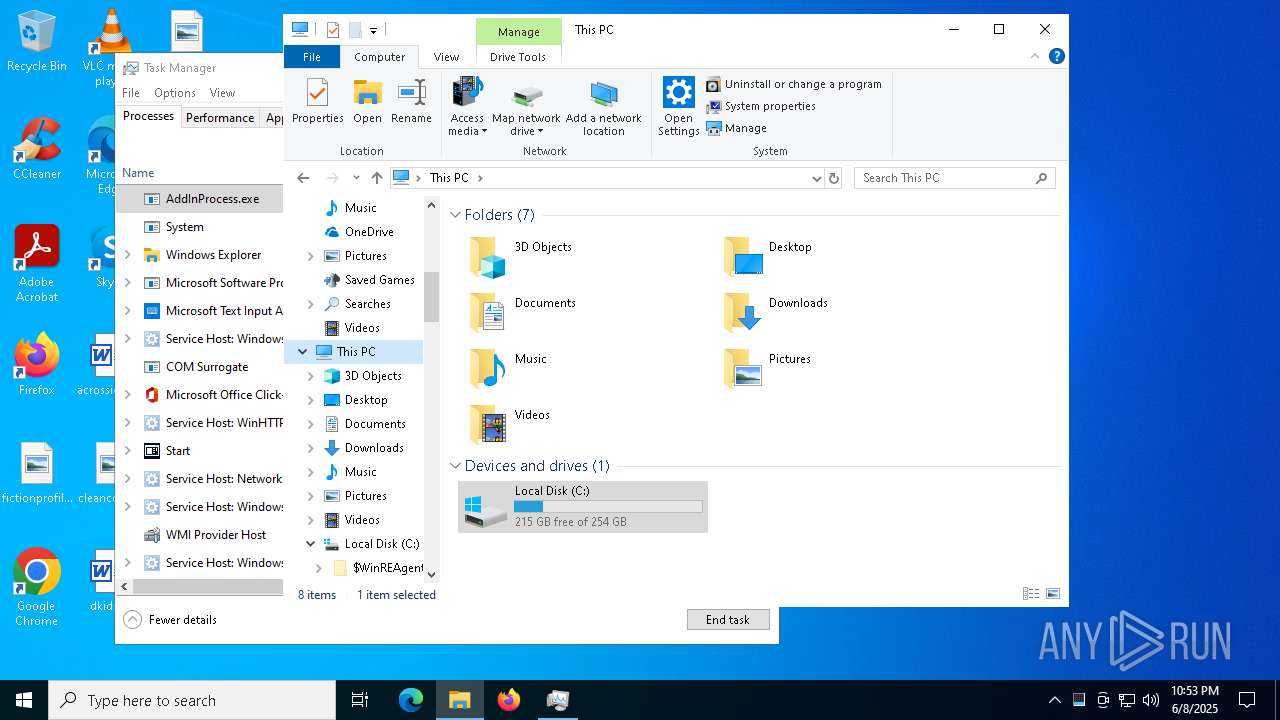Click the Back navigation arrow
The height and width of the screenshot is (720, 1280).
[303, 177]
